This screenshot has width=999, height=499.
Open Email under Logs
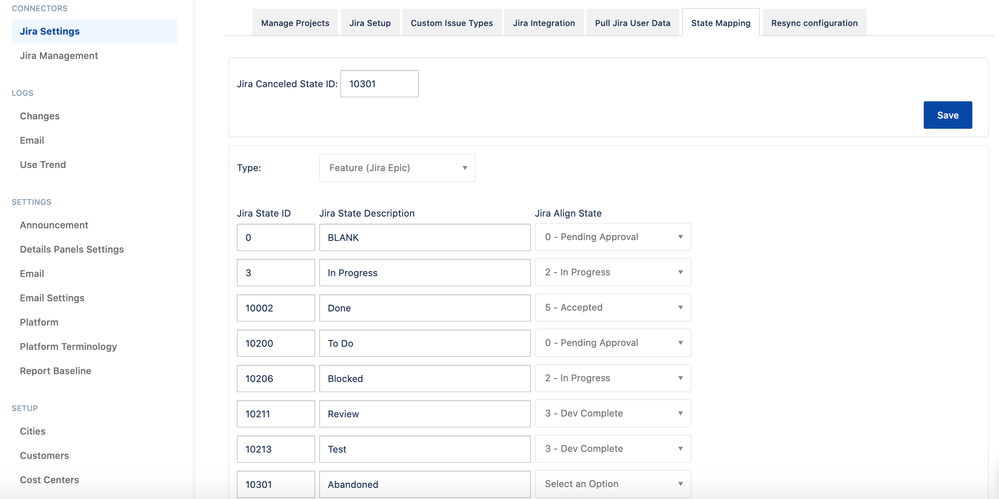tap(32, 140)
